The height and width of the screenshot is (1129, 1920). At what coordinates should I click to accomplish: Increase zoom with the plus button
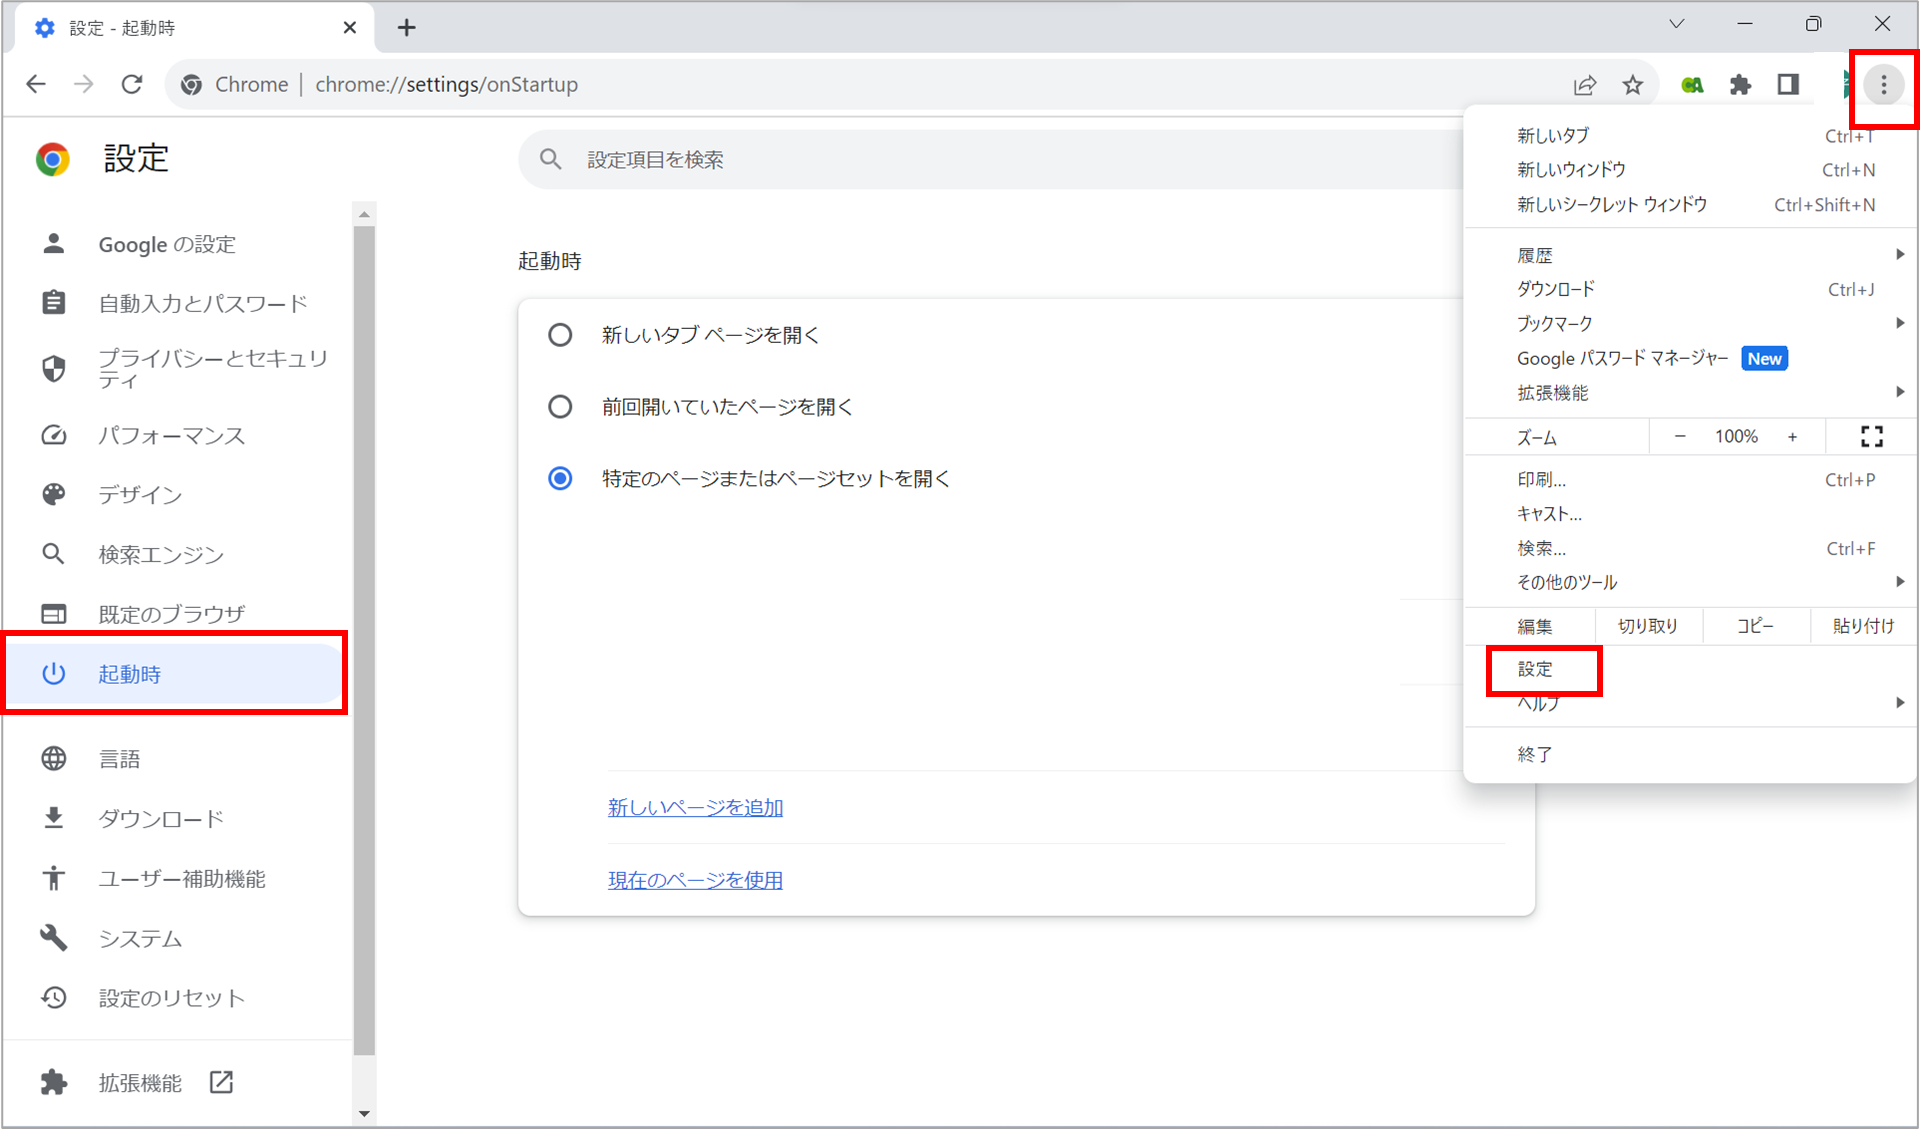click(x=1792, y=437)
